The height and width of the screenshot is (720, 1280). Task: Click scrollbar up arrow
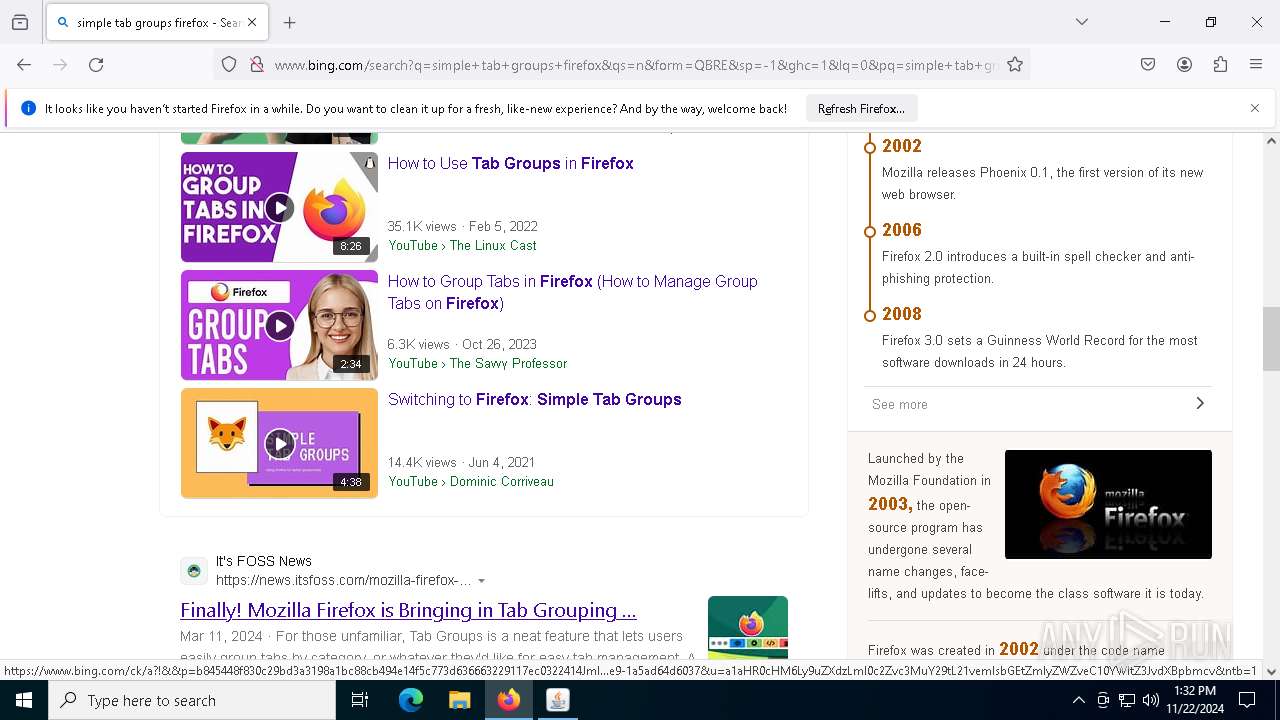1271,141
